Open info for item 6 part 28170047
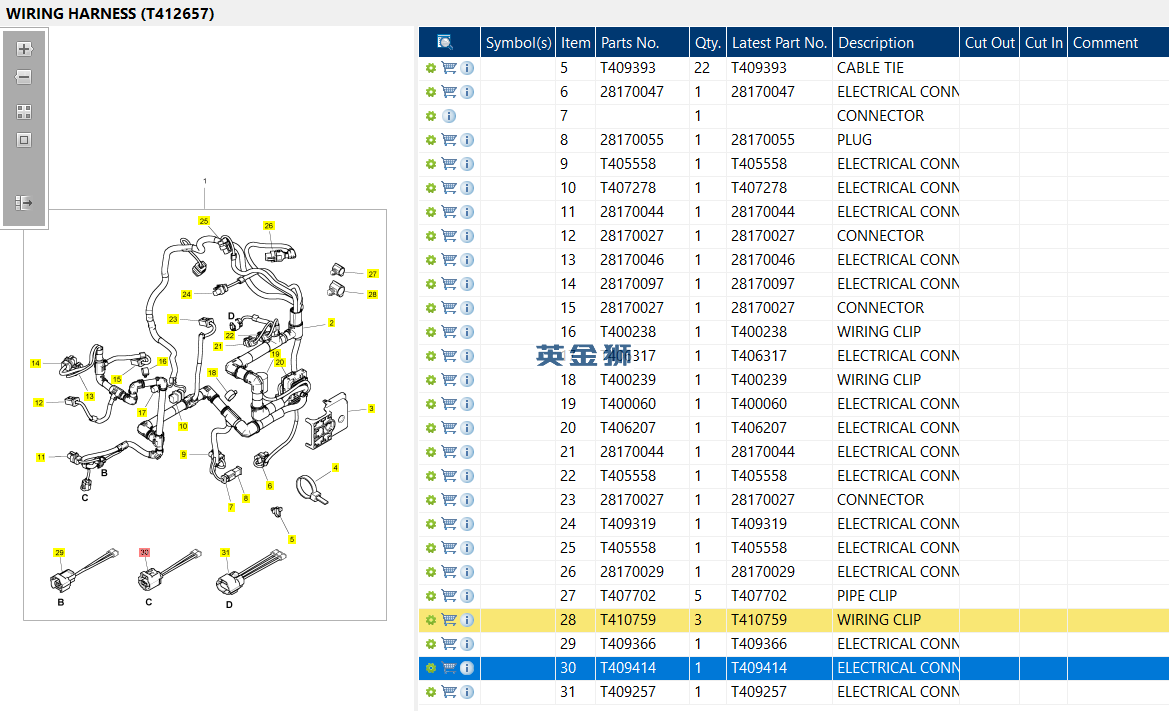Image resolution: width=1169 pixels, height=711 pixels. (x=467, y=92)
